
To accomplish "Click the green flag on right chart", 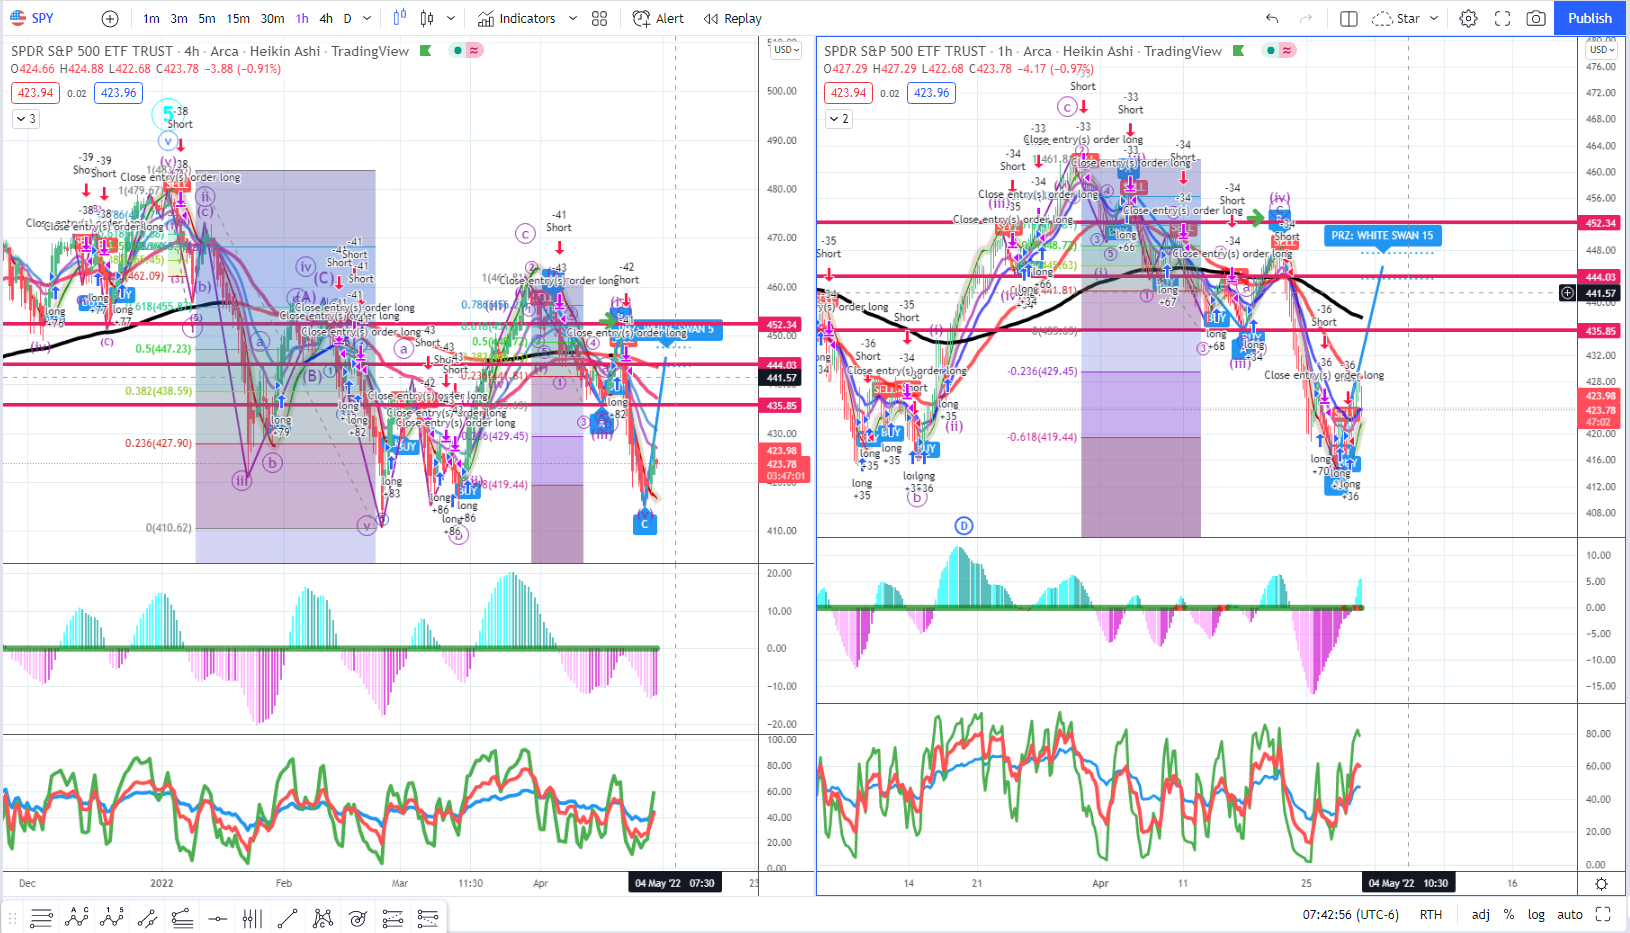I will 1238,51.
